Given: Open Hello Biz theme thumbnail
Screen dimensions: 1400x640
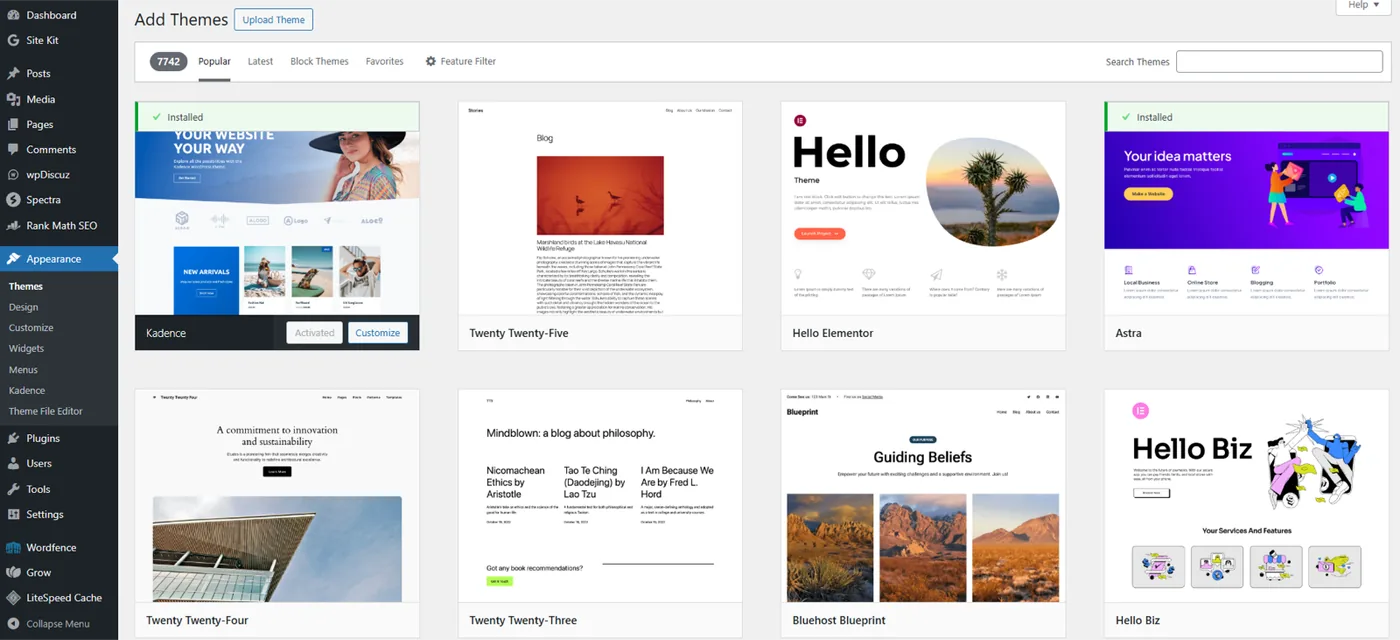Looking at the screenshot, I should (x=1246, y=496).
